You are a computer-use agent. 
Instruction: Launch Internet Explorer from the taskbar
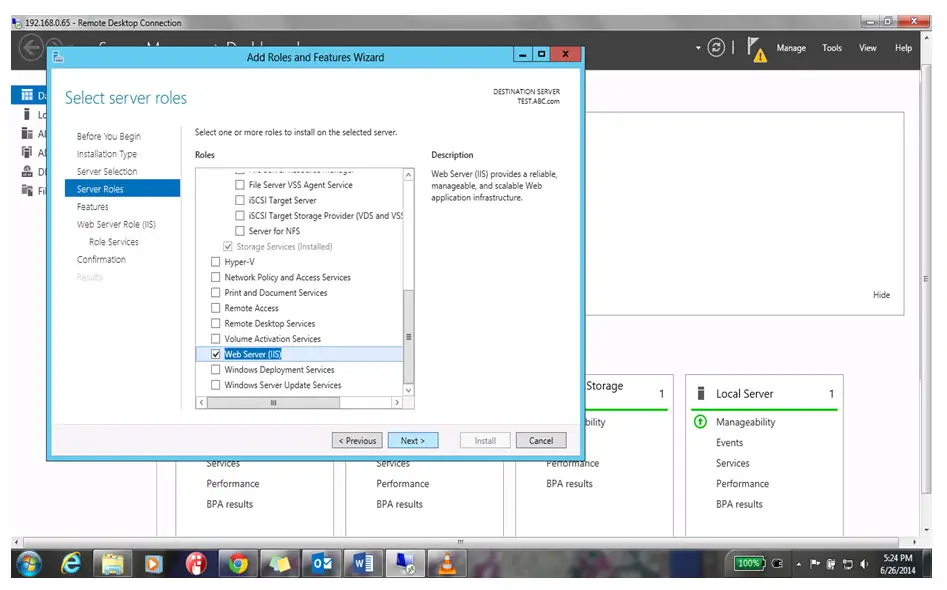[71, 564]
